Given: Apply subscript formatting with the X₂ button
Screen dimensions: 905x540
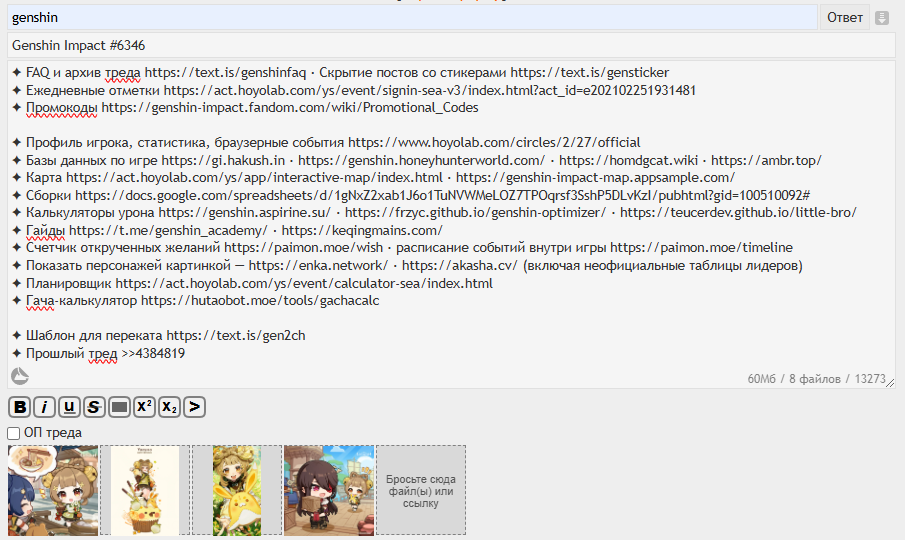Looking at the screenshot, I should pyautogui.click(x=169, y=407).
